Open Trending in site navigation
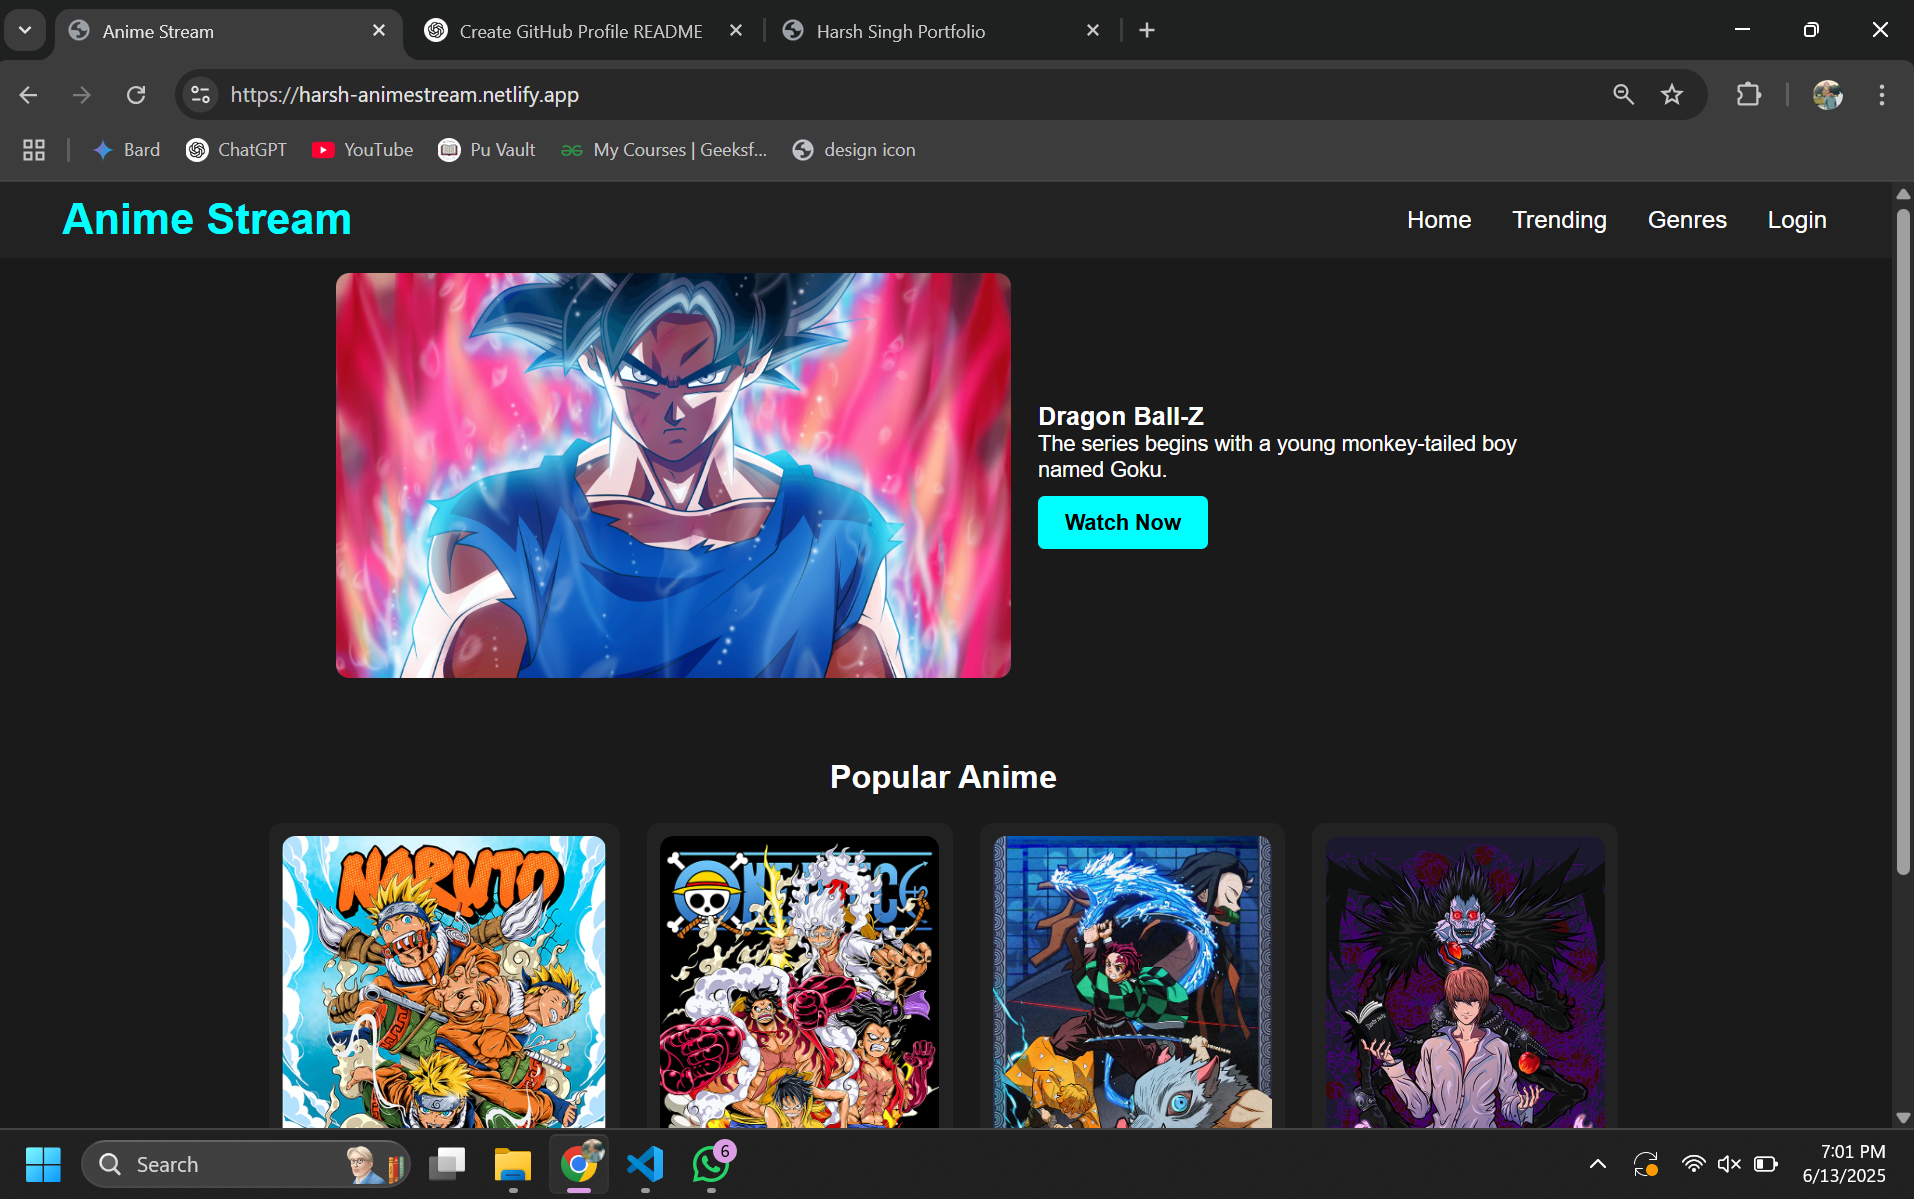 [1559, 220]
